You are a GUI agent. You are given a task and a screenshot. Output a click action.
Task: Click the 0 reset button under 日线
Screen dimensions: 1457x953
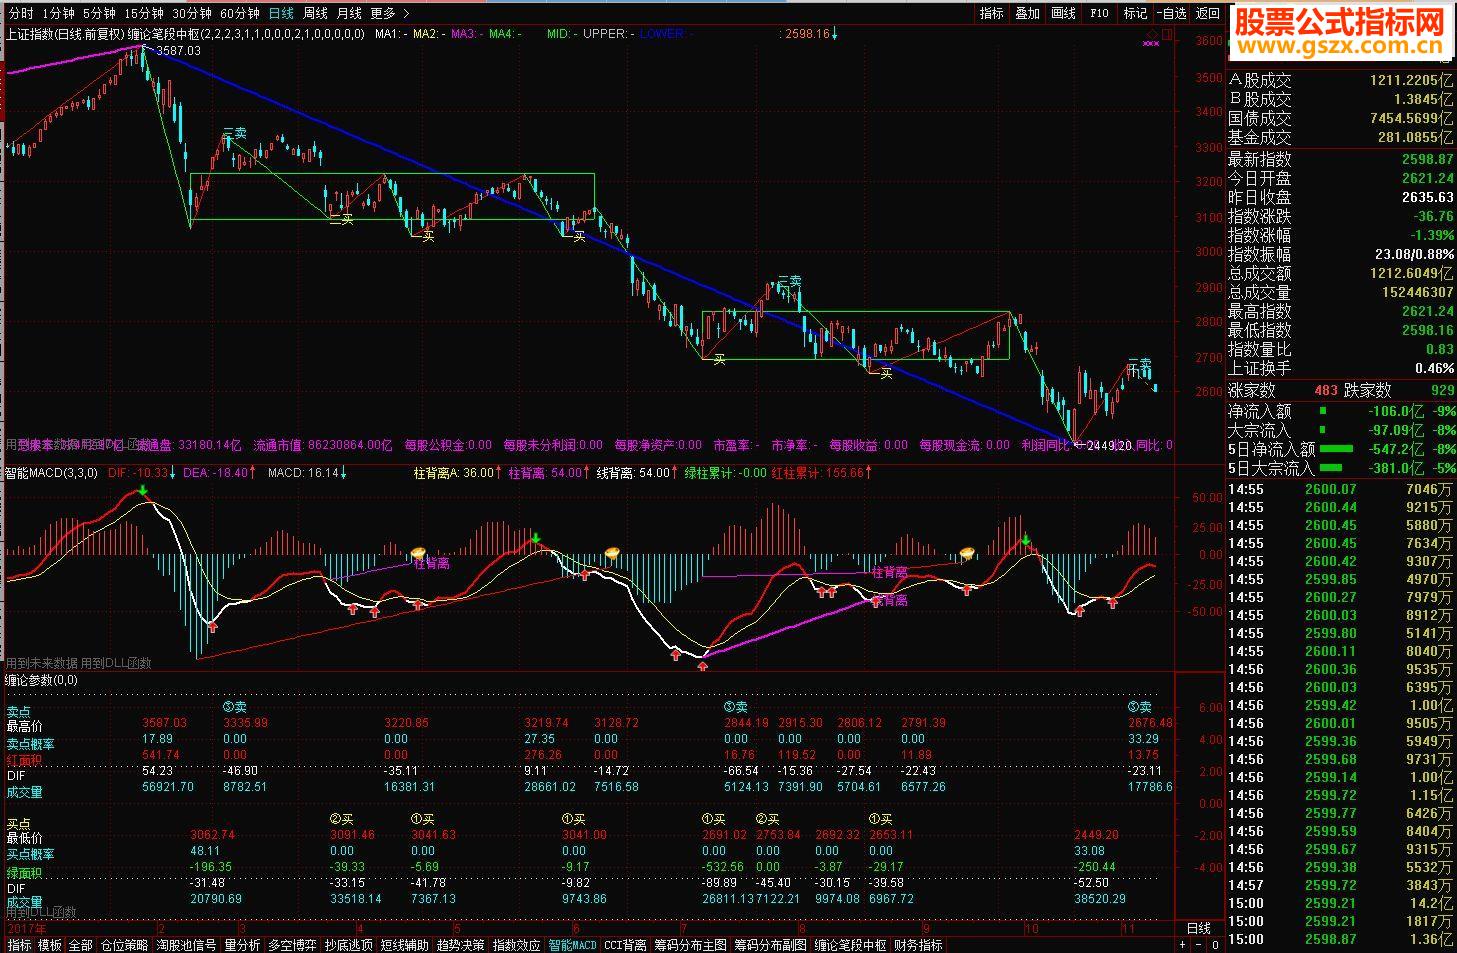coord(1214,944)
